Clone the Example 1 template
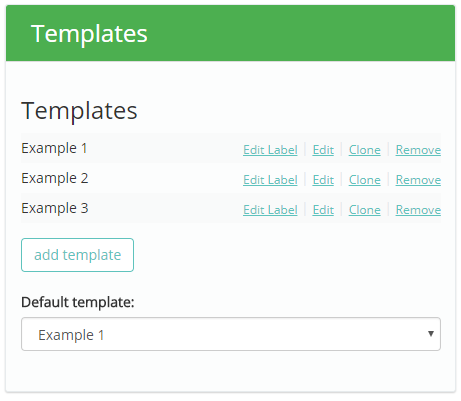 click(x=365, y=150)
